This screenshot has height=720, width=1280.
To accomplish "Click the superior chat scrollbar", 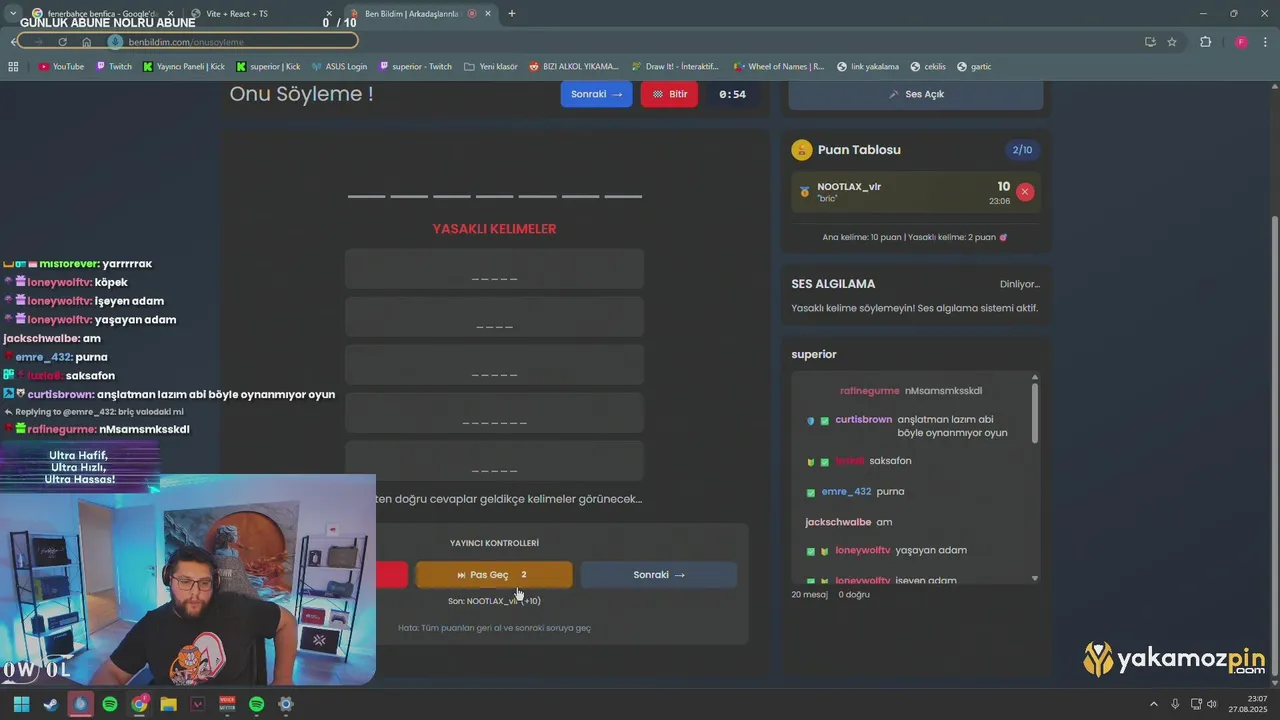I will pyautogui.click(x=1034, y=412).
